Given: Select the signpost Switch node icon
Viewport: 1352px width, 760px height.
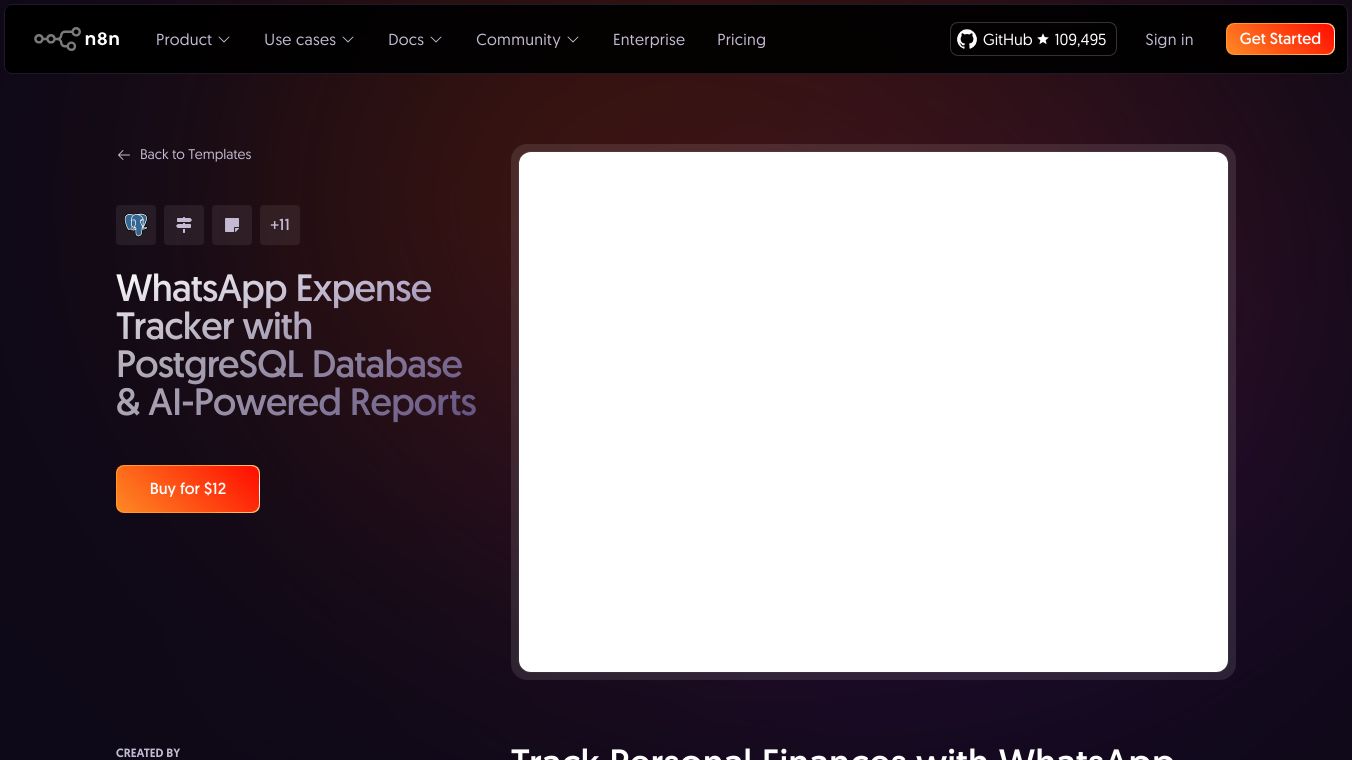Looking at the screenshot, I should pyautogui.click(x=184, y=225).
